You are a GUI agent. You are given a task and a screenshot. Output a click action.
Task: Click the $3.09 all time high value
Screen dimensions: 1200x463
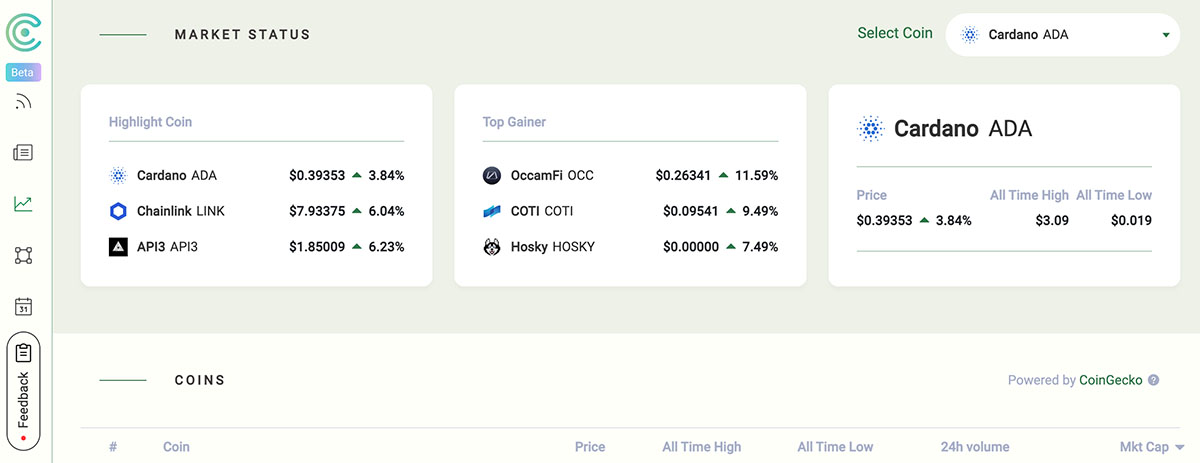coord(1052,220)
